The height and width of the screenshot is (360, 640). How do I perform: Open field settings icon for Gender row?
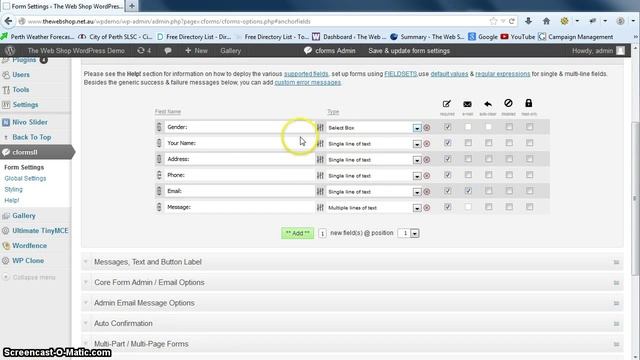[x=320, y=128]
